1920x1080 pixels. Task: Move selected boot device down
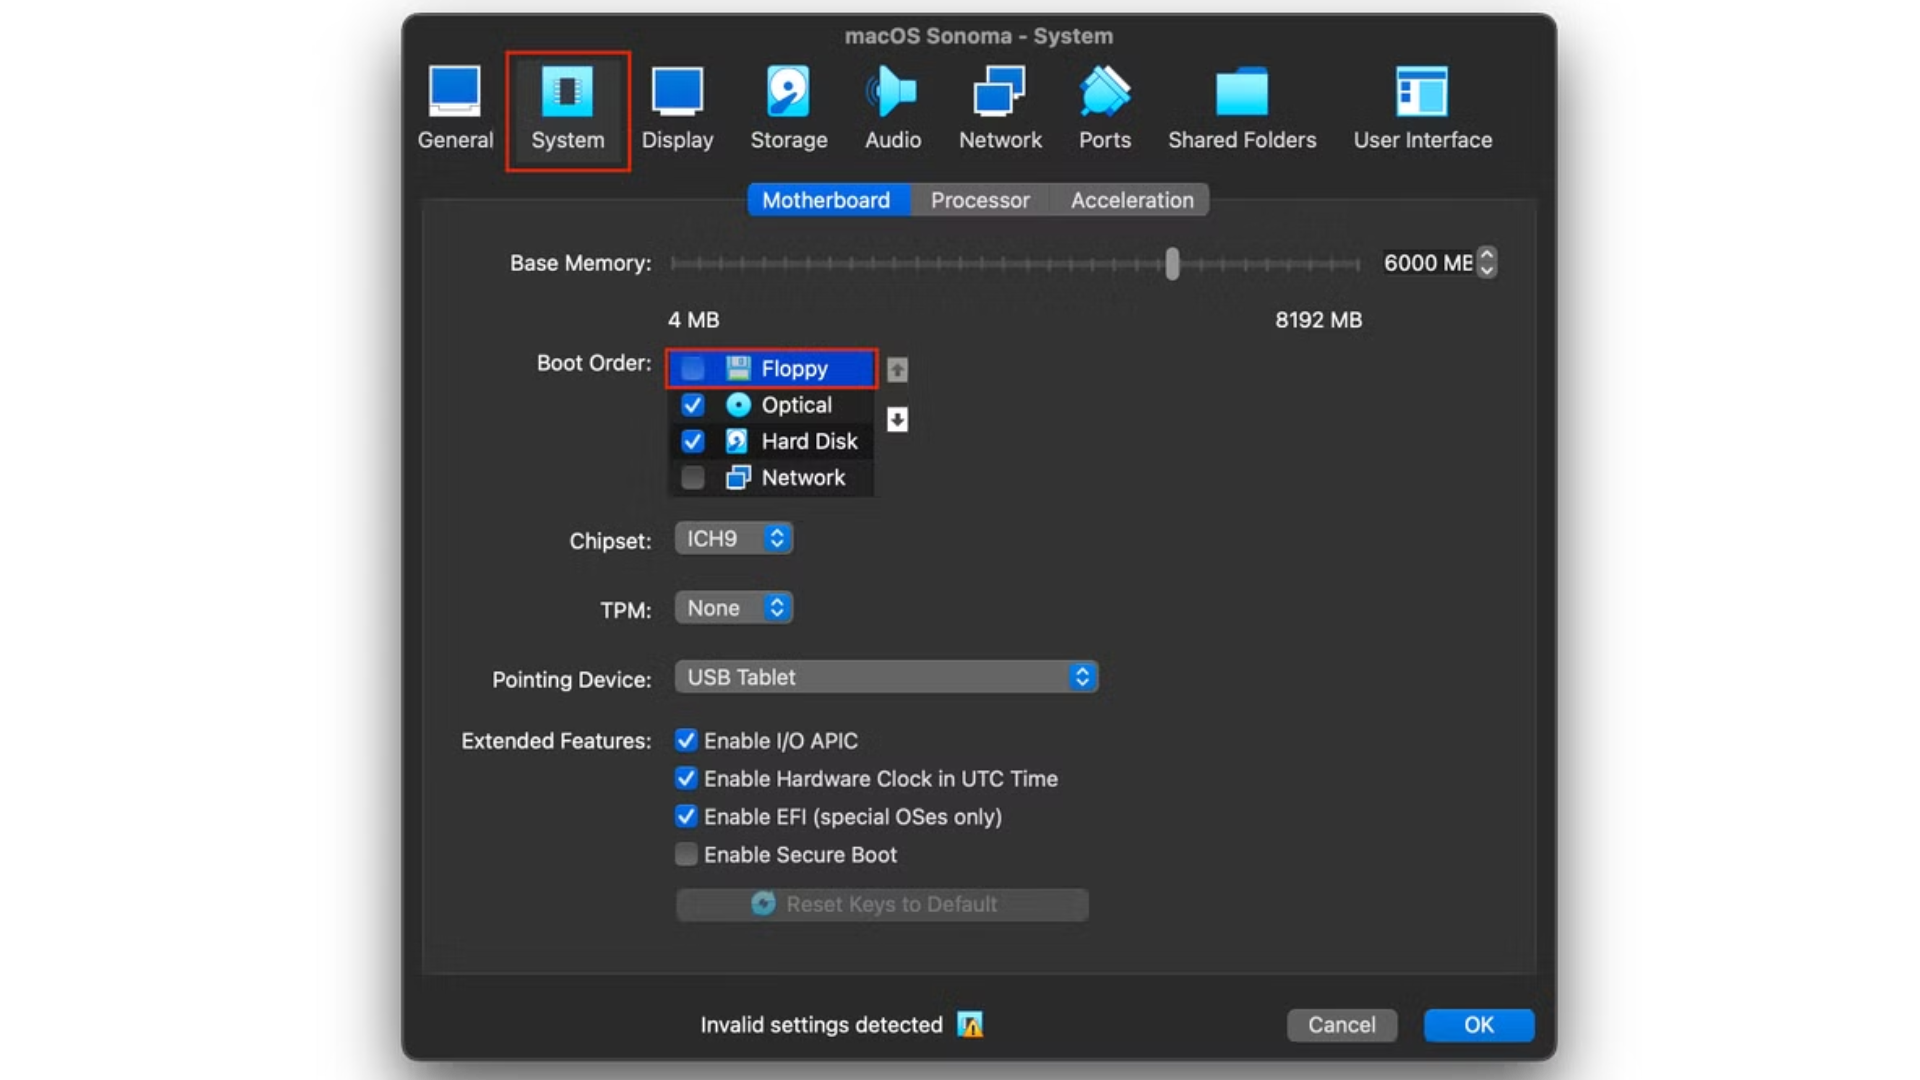pyautogui.click(x=897, y=419)
